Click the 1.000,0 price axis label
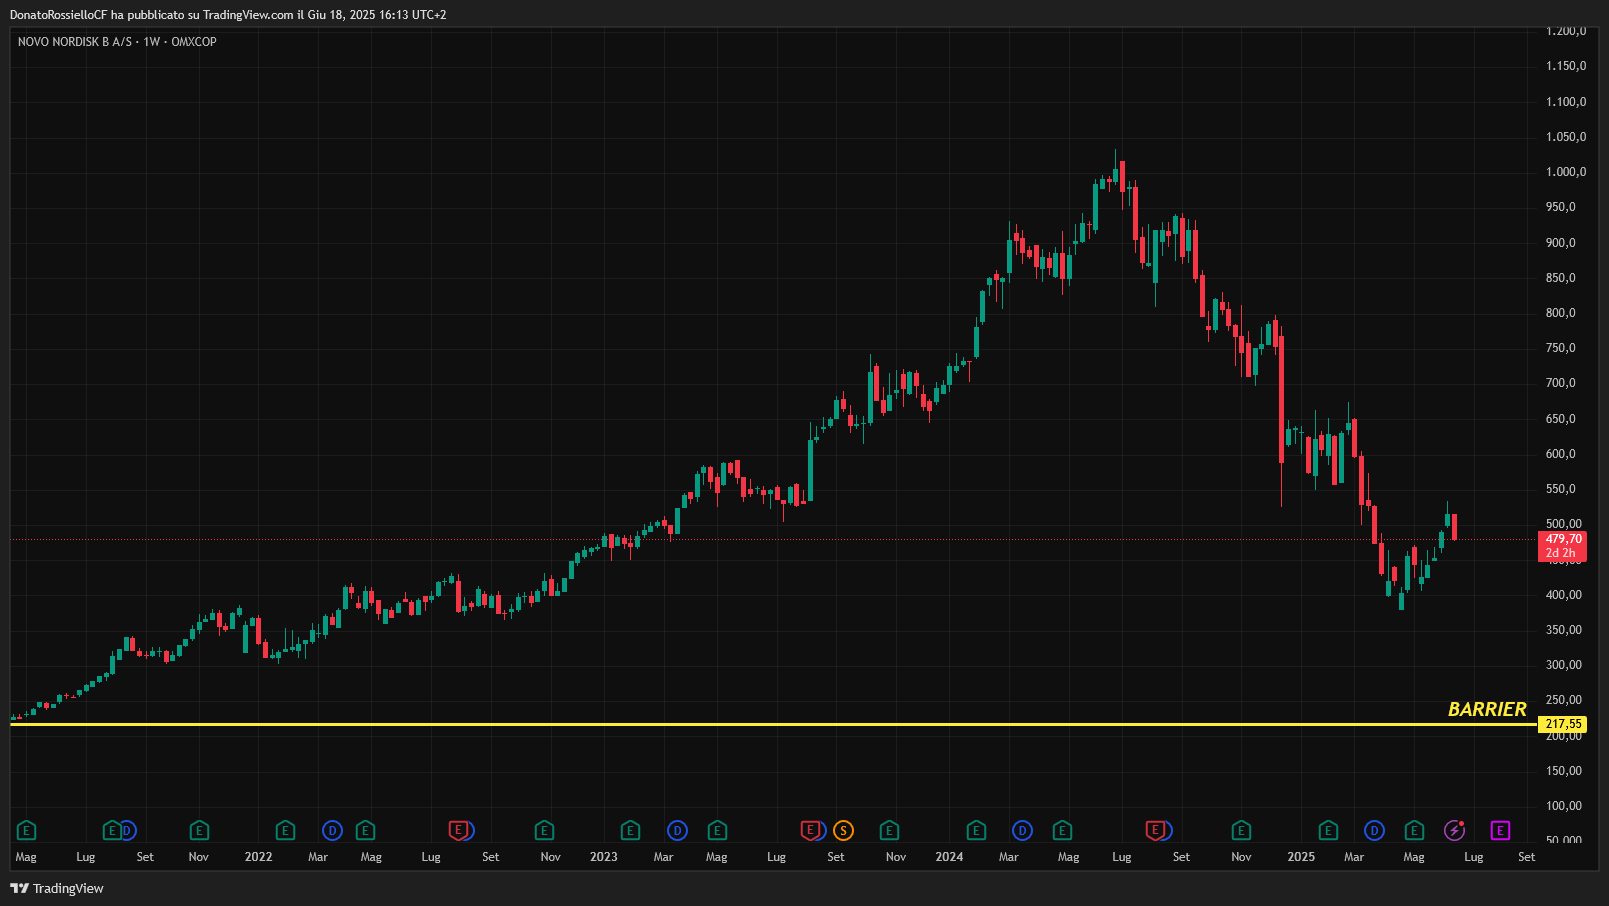 pyautogui.click(x=1566, y=172)
